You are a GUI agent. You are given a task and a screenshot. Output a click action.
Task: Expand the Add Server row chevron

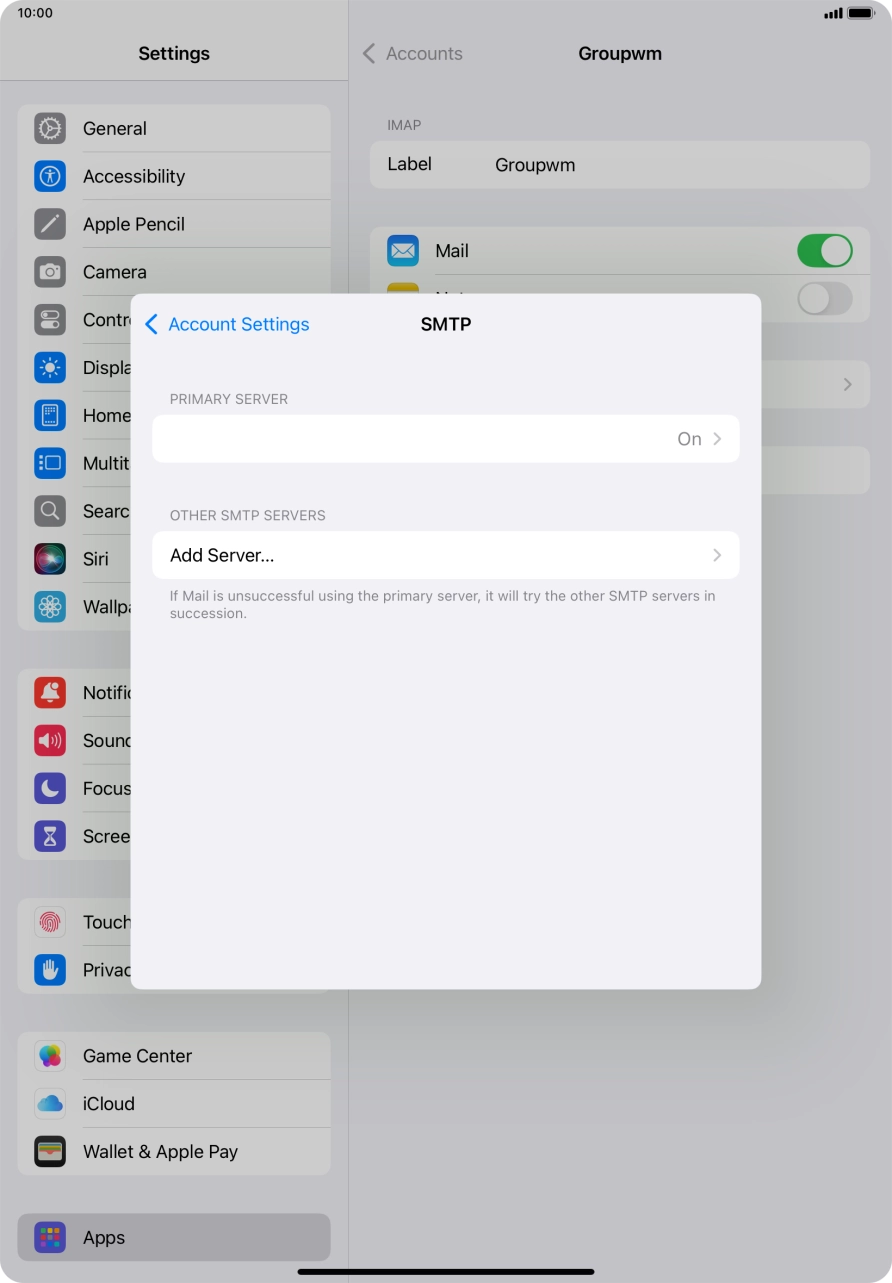(717, 555)
